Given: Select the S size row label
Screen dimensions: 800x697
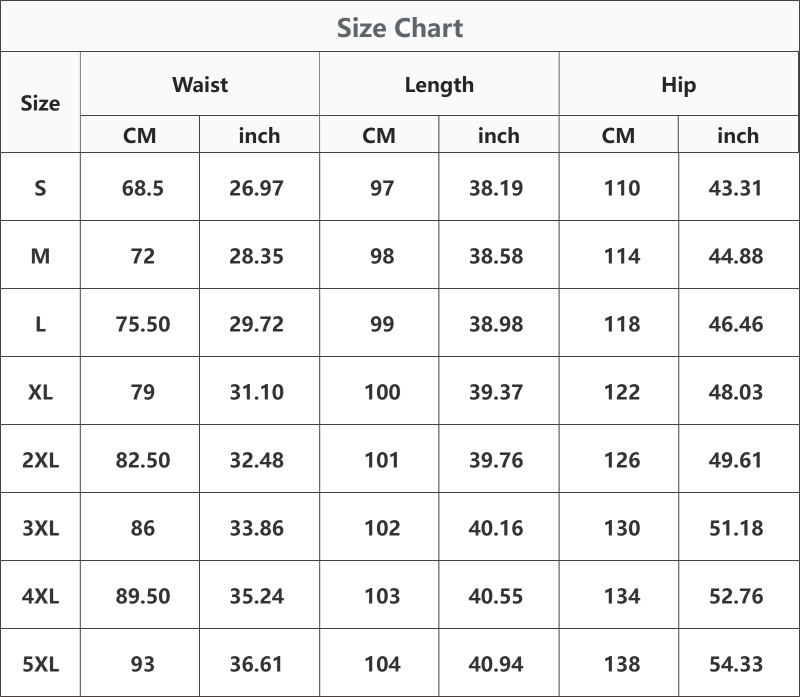Looking at the screenshot, I should point(40,188).
